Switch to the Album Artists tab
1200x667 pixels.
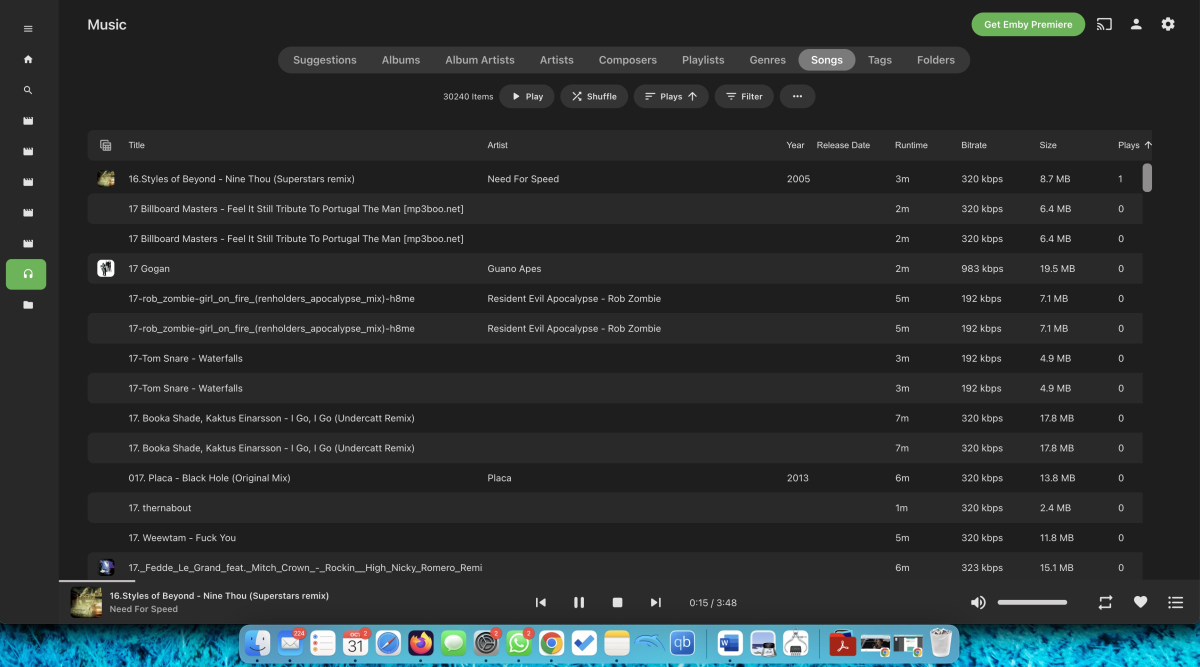(480, 60)
